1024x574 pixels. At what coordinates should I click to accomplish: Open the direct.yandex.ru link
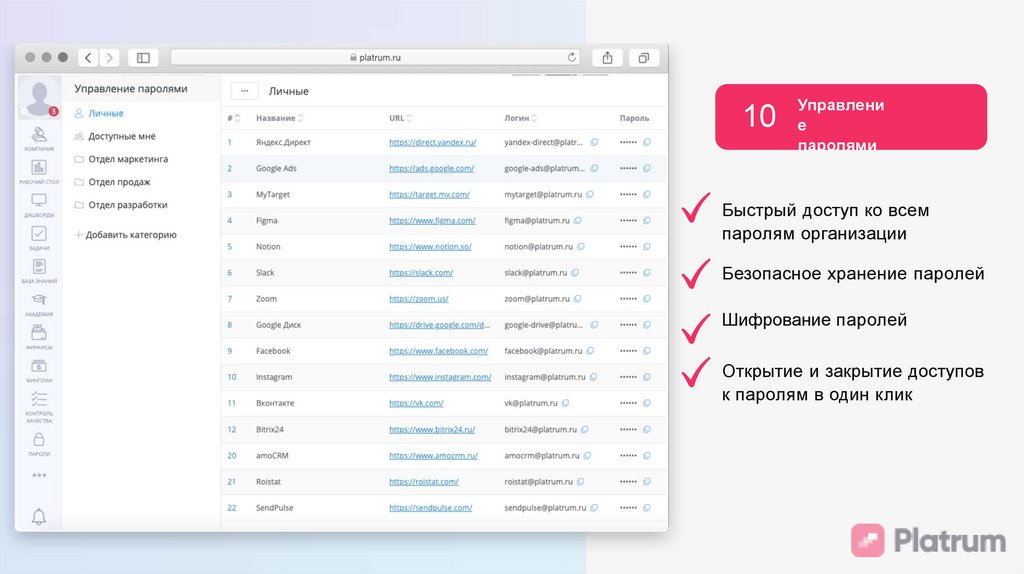point(432,142)
